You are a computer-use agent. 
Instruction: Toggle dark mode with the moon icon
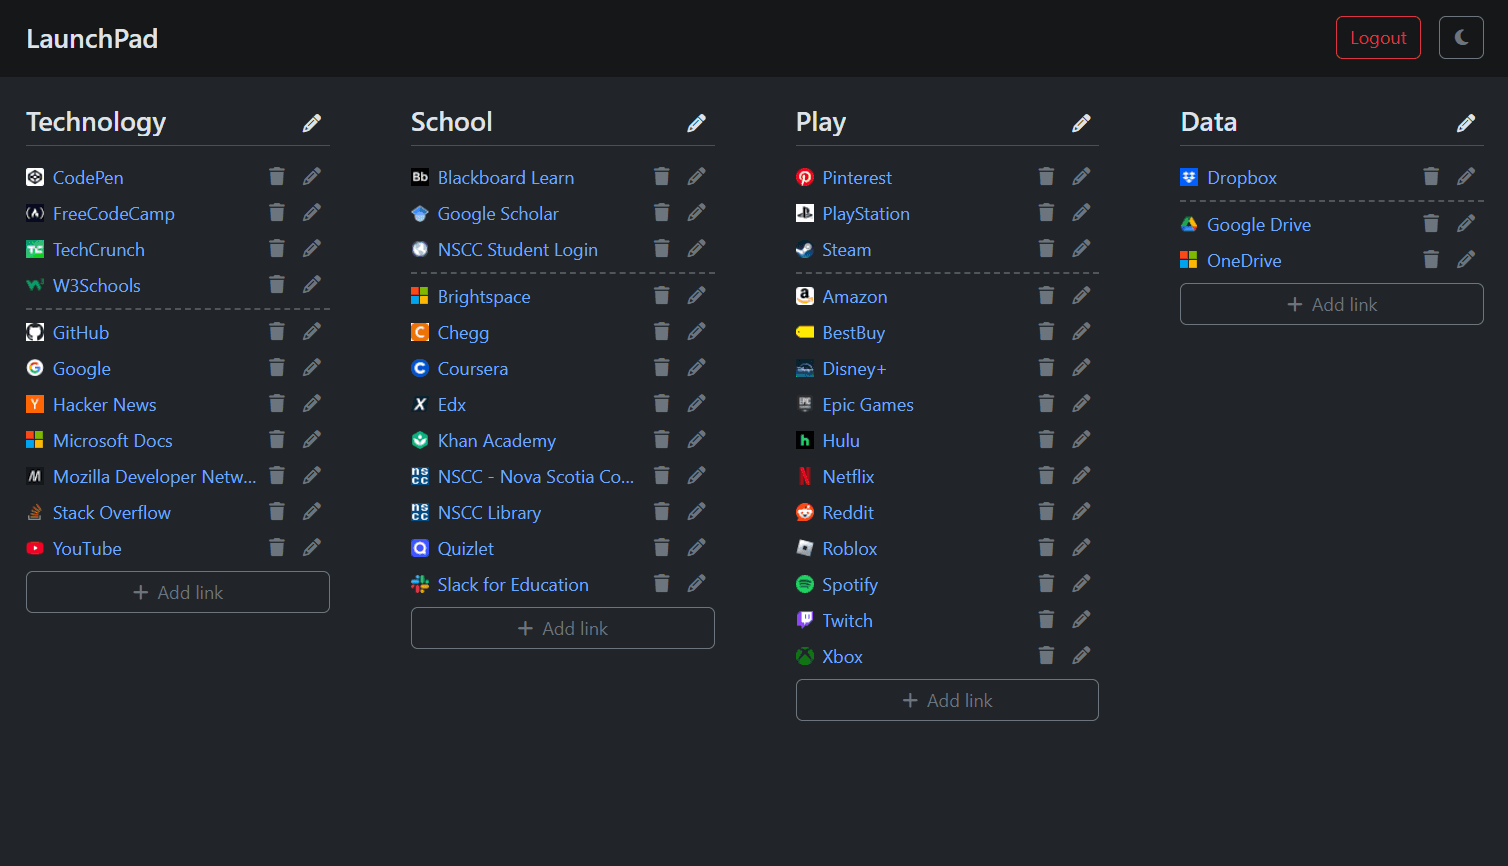click(1461, 38)
